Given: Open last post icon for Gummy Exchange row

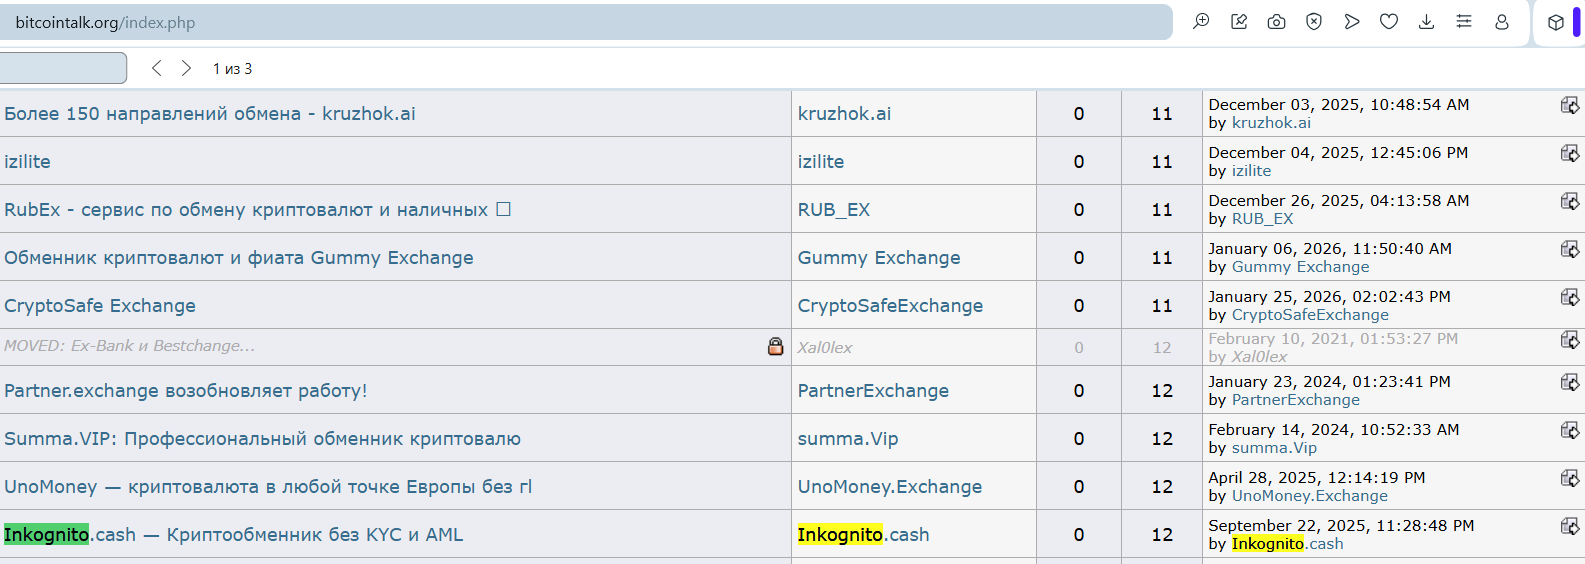Looking at the screenshot, I should [x=1570, y=249].
